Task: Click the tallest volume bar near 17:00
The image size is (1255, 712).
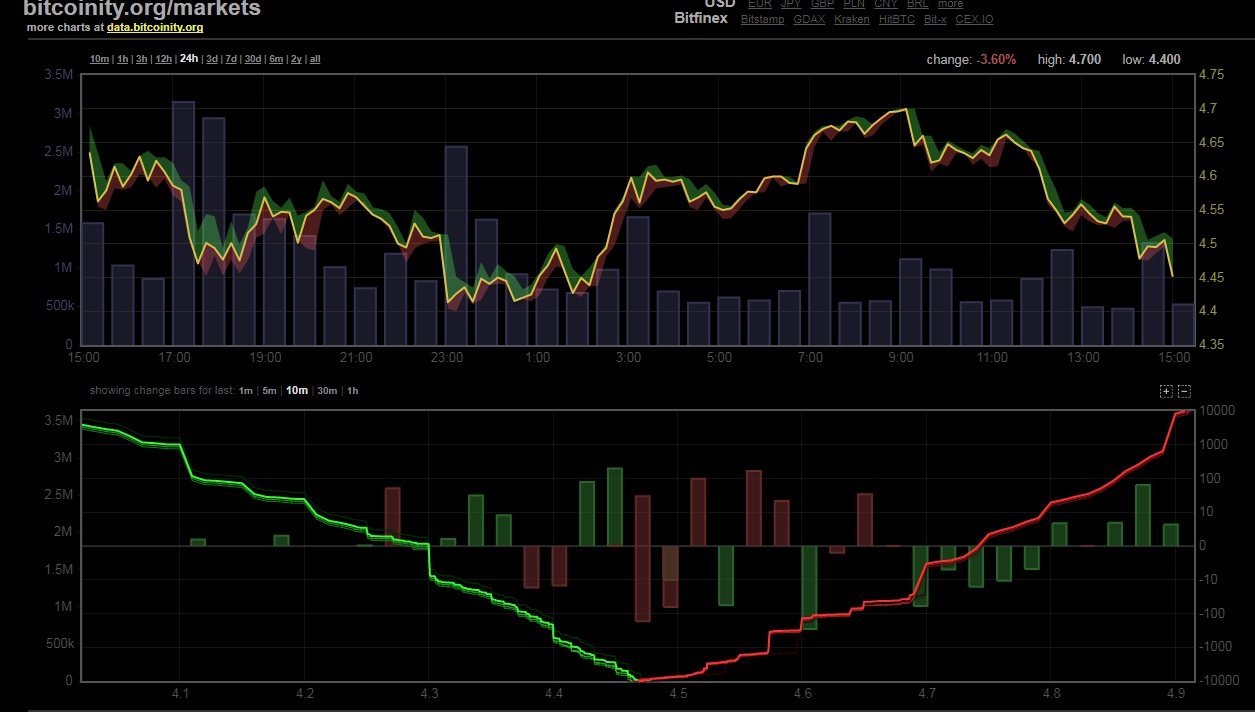Action: click(x=183, y=223)
